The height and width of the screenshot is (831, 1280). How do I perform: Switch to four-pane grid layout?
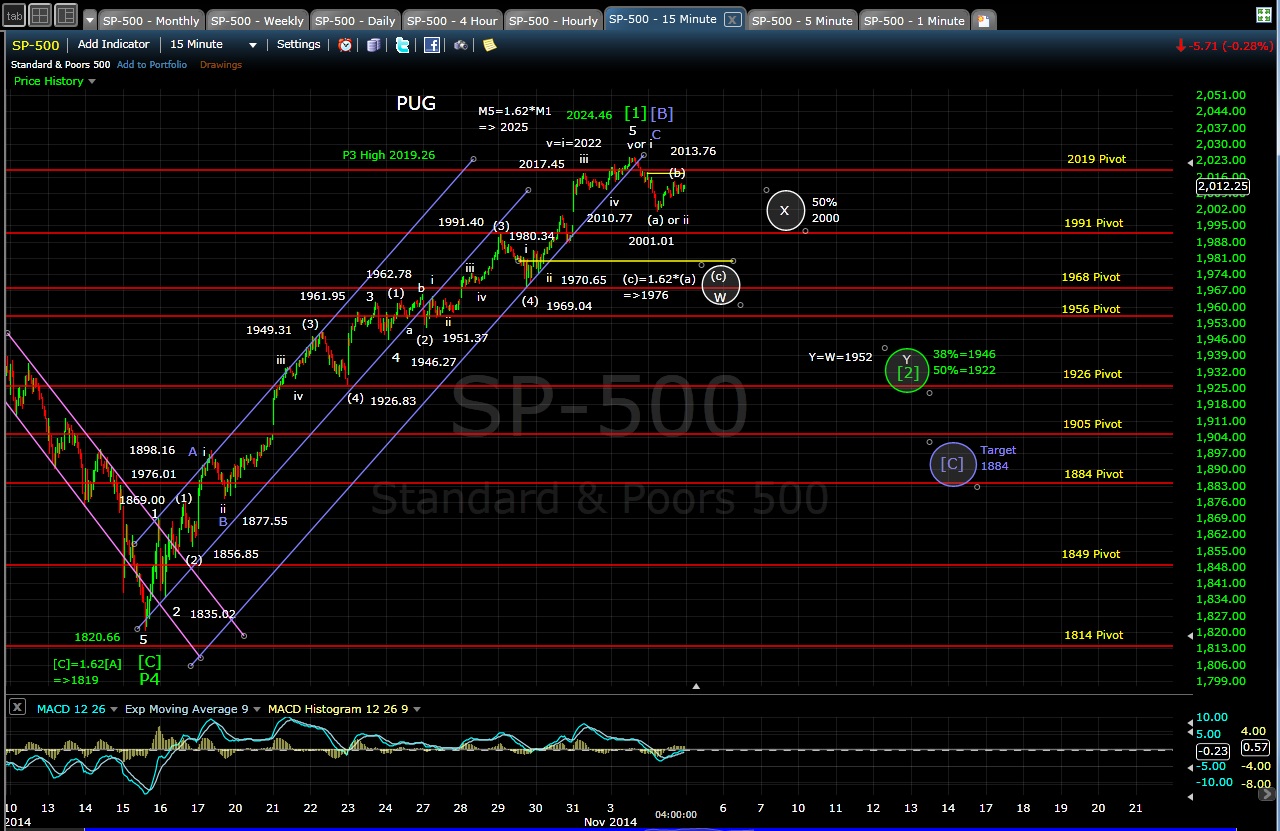click(x=39, y=15)
